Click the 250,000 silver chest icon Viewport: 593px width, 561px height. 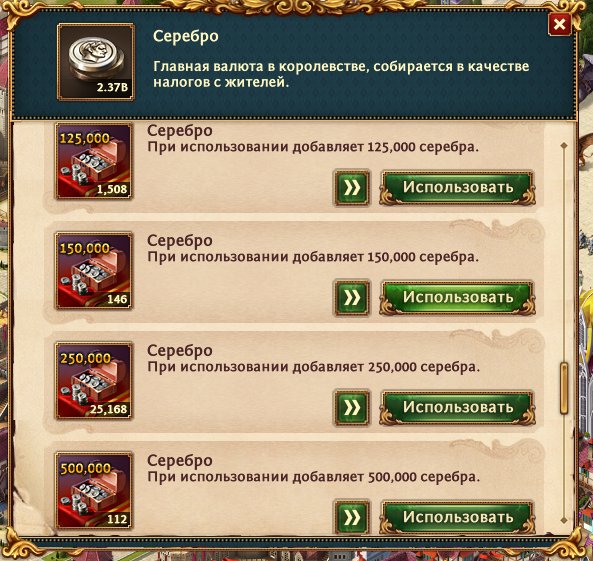click(94, 381)
